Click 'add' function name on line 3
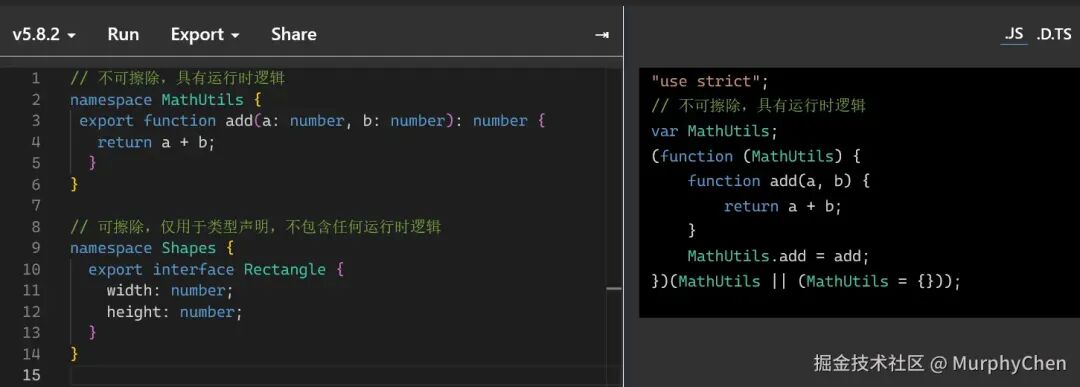This screenshot has width=1080, height=387. pyautogui.click(x=239, y=121)
